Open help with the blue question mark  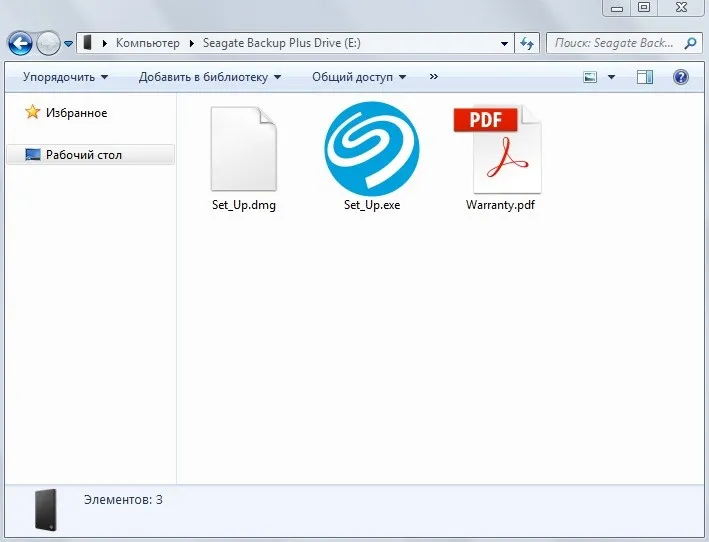681,77
